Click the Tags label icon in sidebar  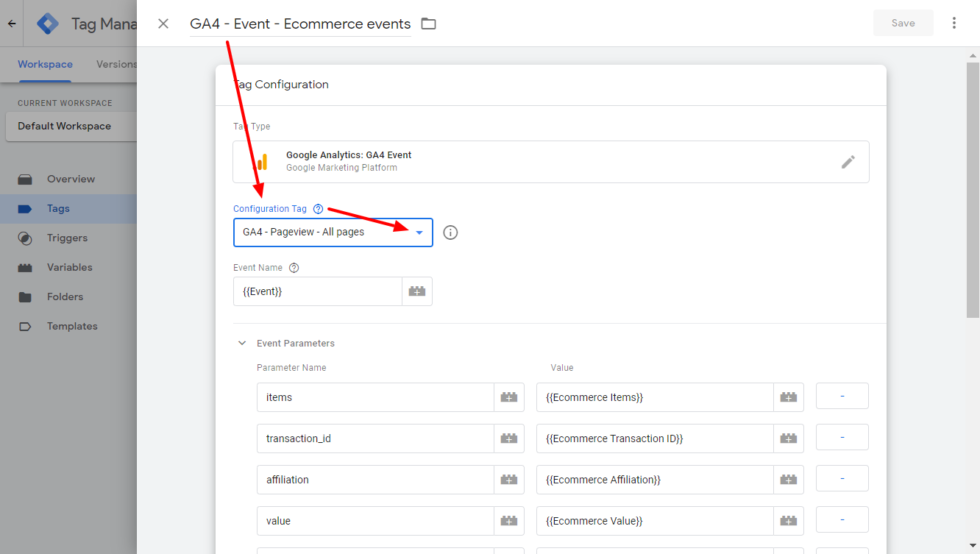click(x=25, y=209)
